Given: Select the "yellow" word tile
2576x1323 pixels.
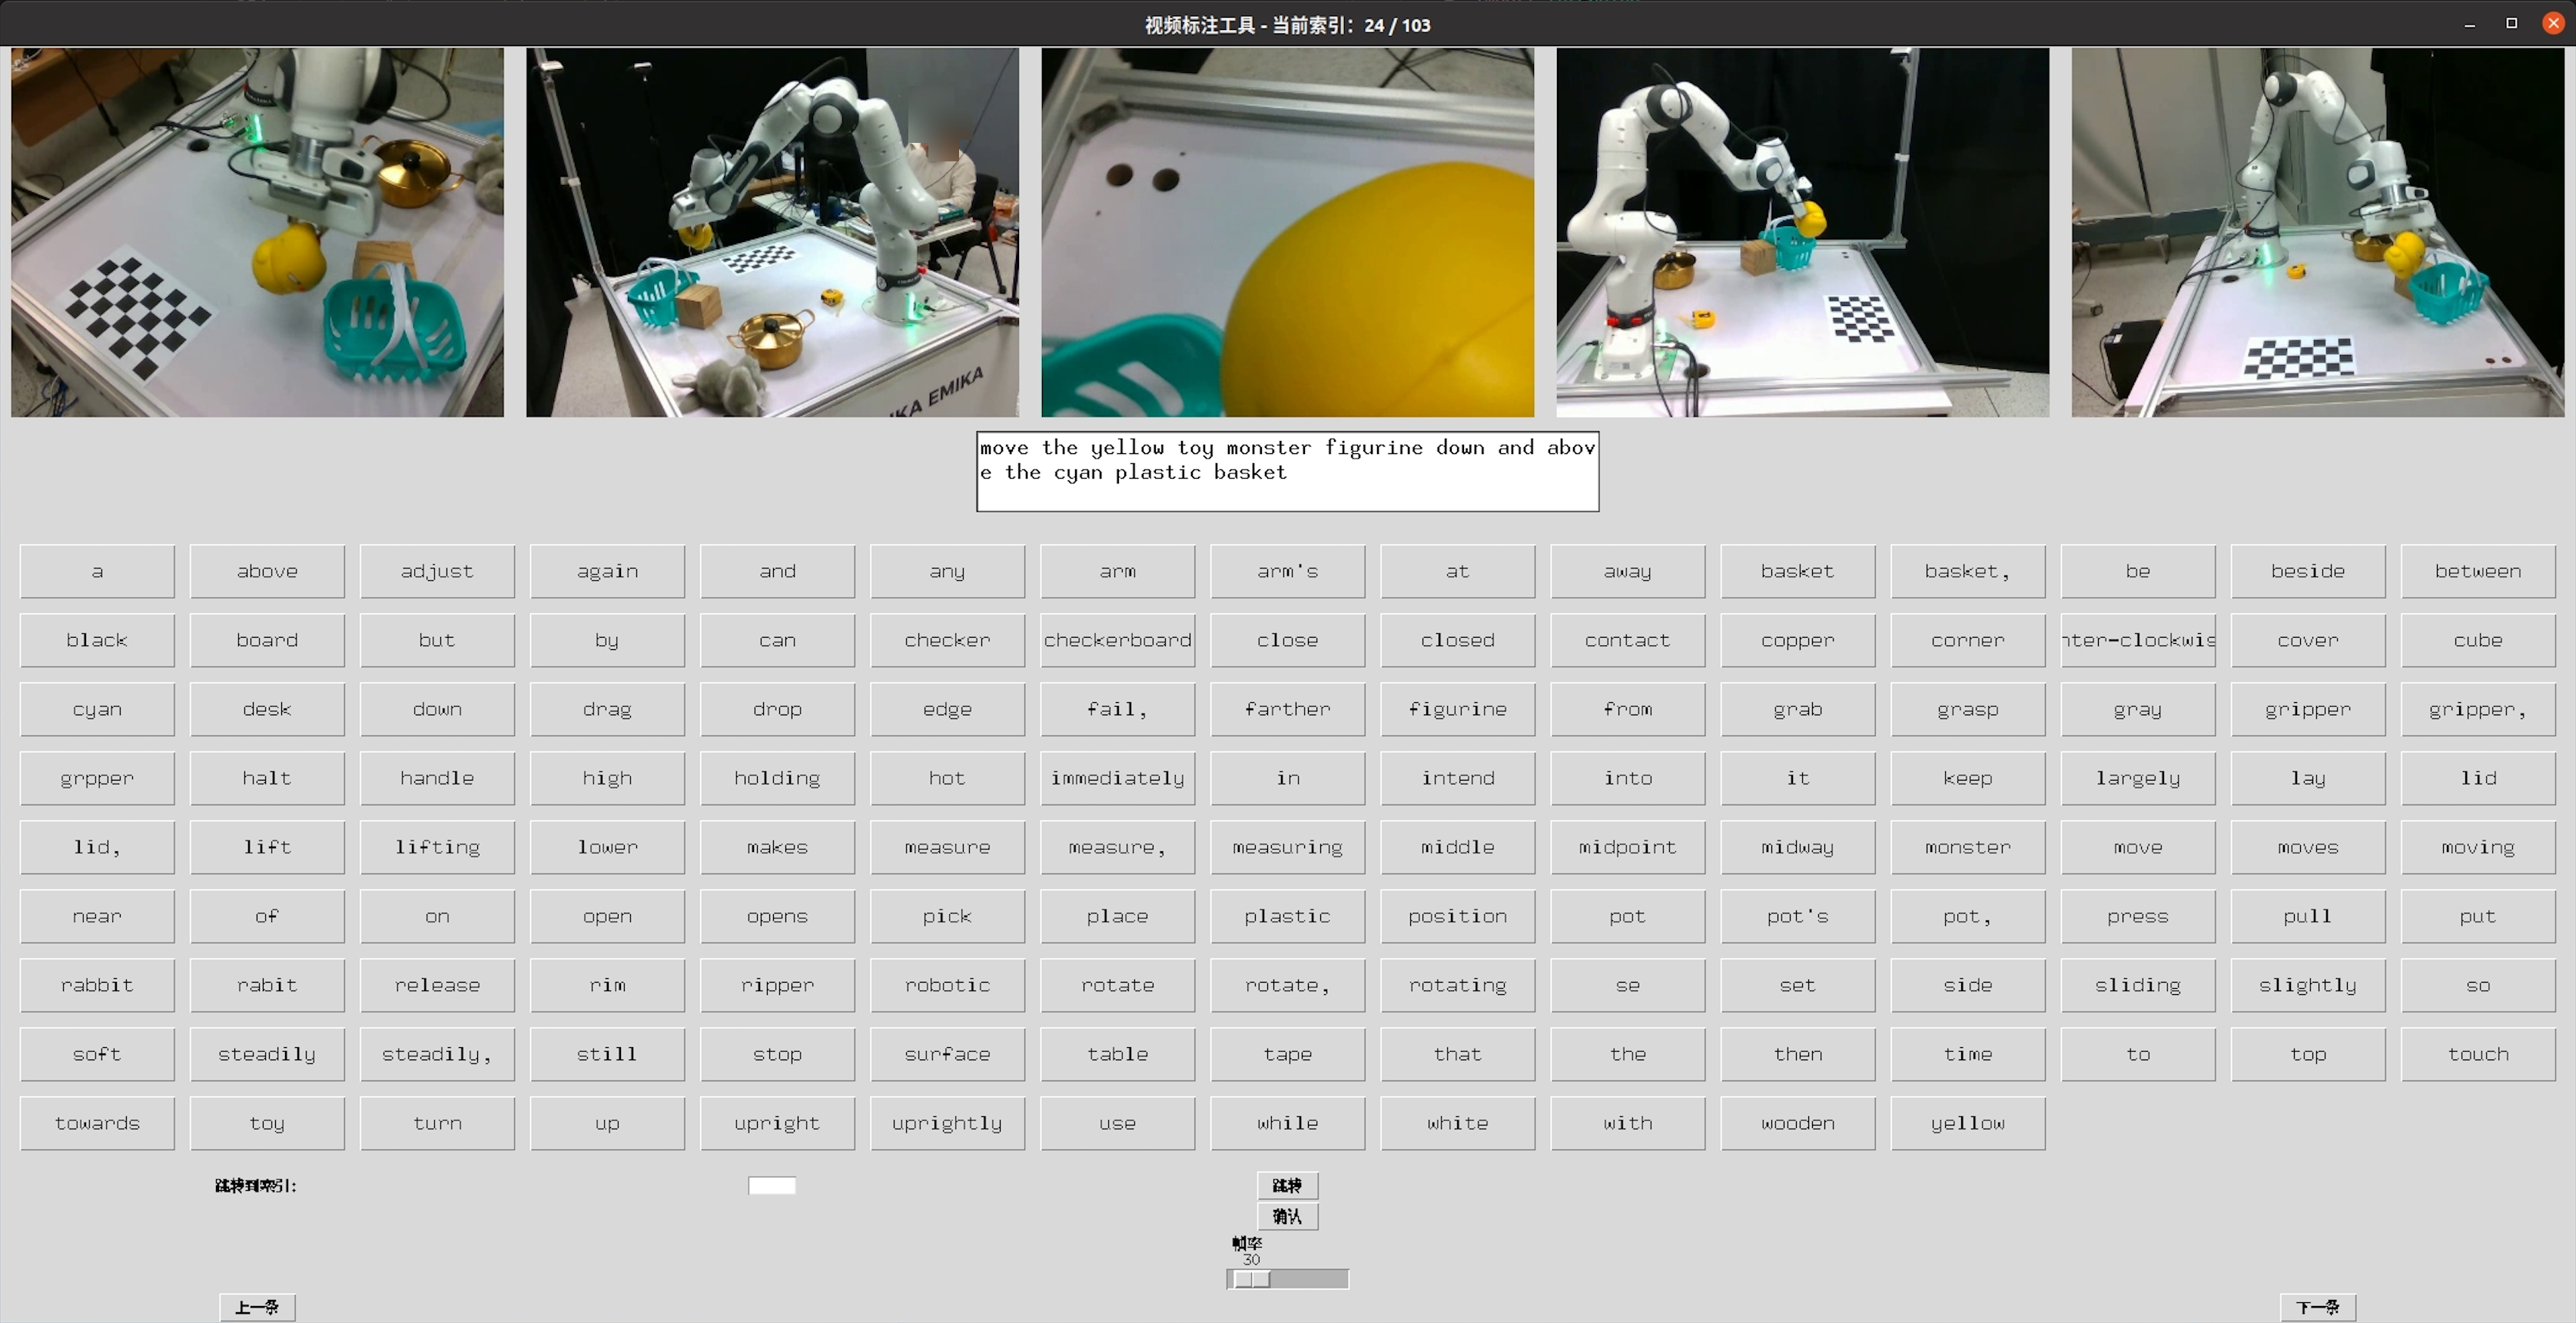Looking at the screenshot, I should (1966, 1123).
